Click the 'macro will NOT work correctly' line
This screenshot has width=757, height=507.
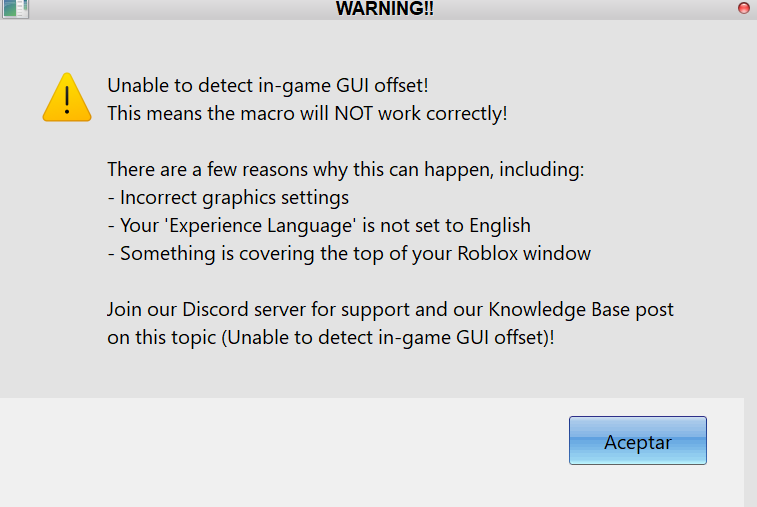[x=307, y=113]
